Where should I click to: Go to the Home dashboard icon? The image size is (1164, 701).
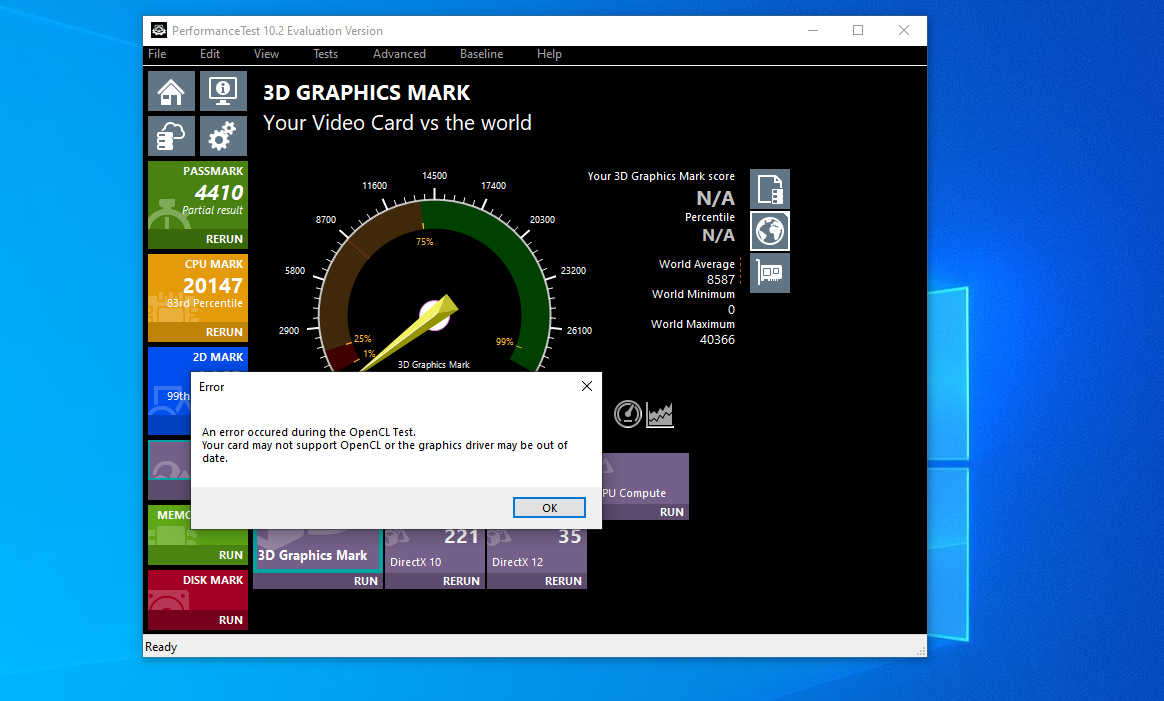pos(171,91)
